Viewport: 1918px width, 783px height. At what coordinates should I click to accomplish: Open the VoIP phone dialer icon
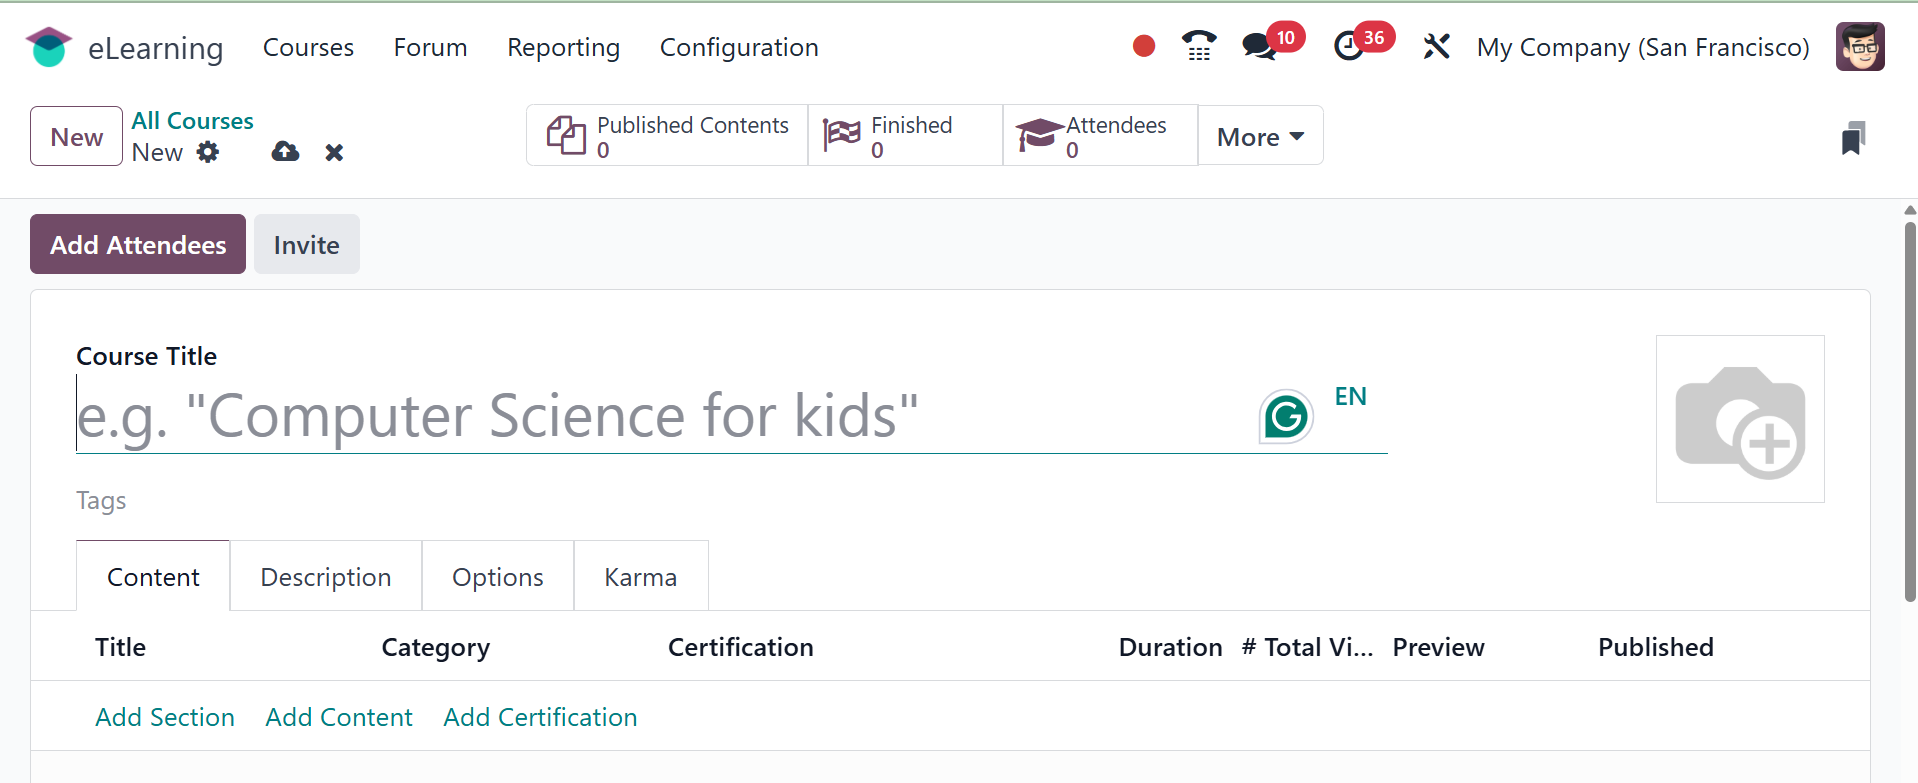pos(1198,46)
